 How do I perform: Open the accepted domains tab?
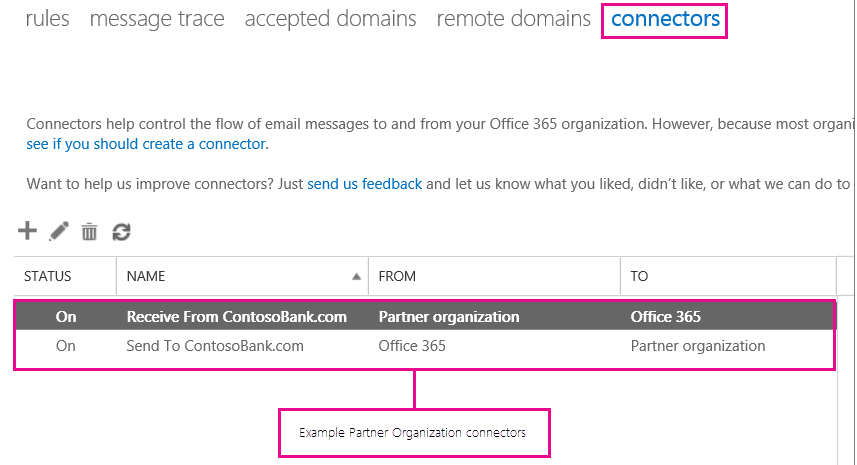point(330,18)
